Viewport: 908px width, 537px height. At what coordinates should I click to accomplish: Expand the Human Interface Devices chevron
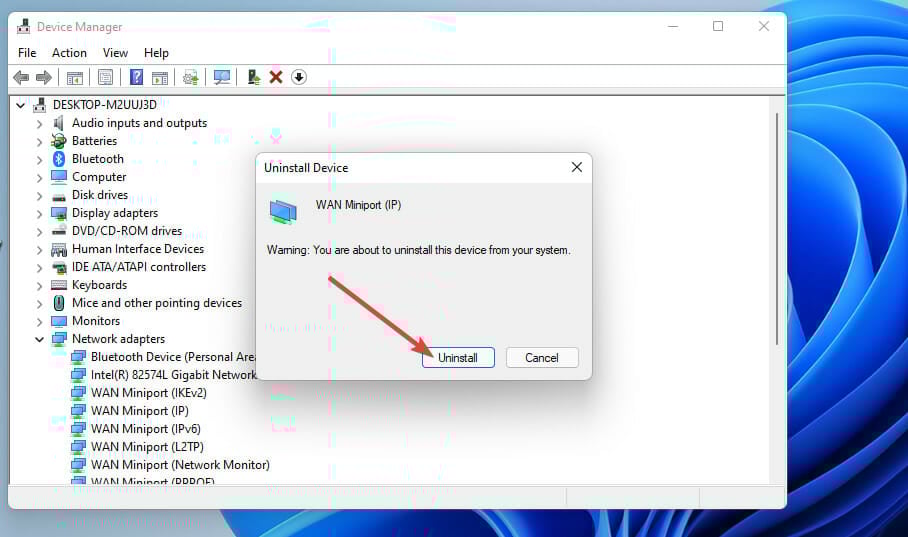(39, 250)
